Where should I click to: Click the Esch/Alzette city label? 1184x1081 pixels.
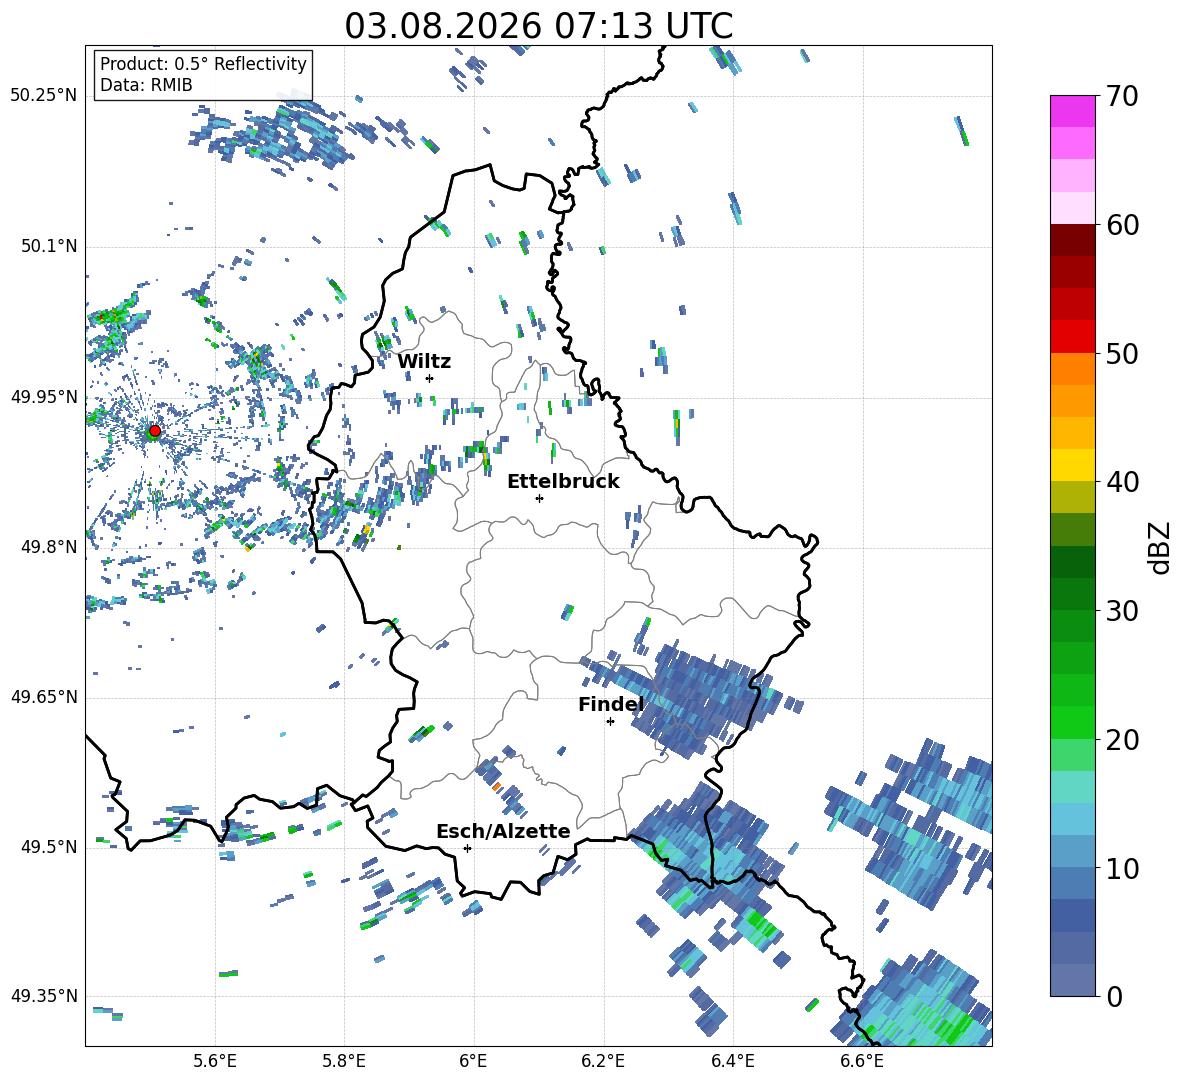(x=503, y=831)
